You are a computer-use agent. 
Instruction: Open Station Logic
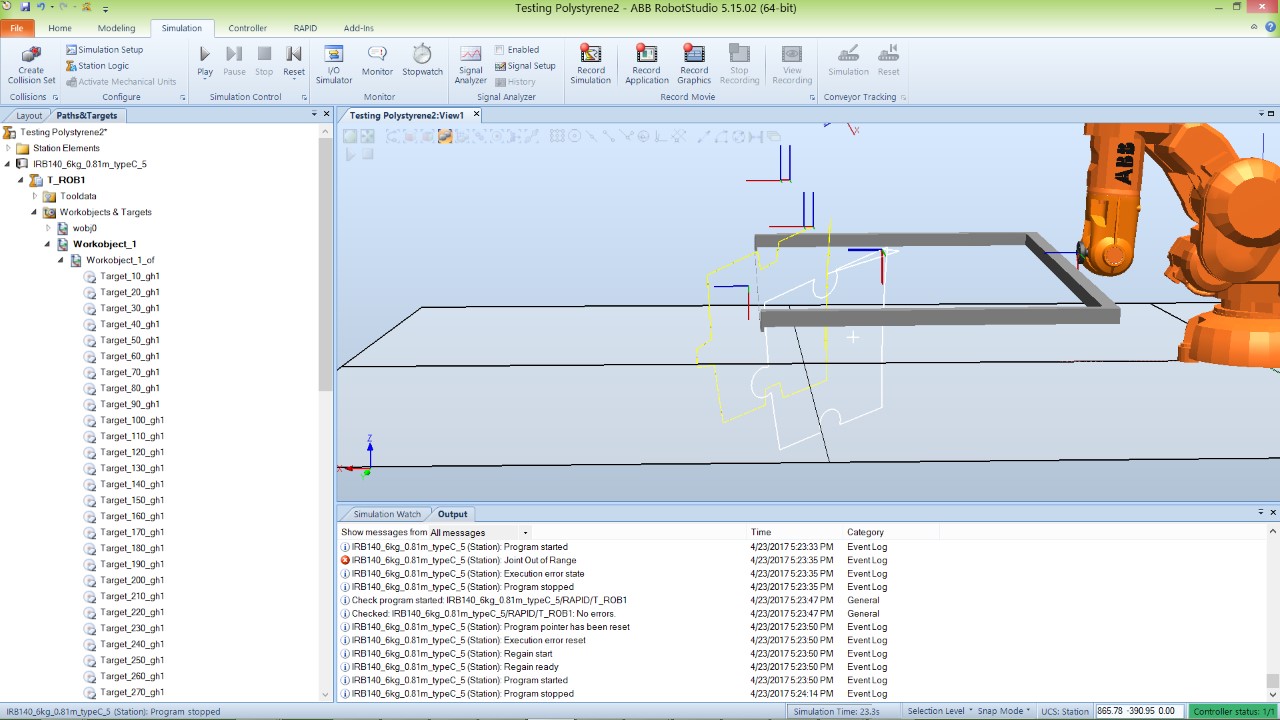(x=97, y=66)
